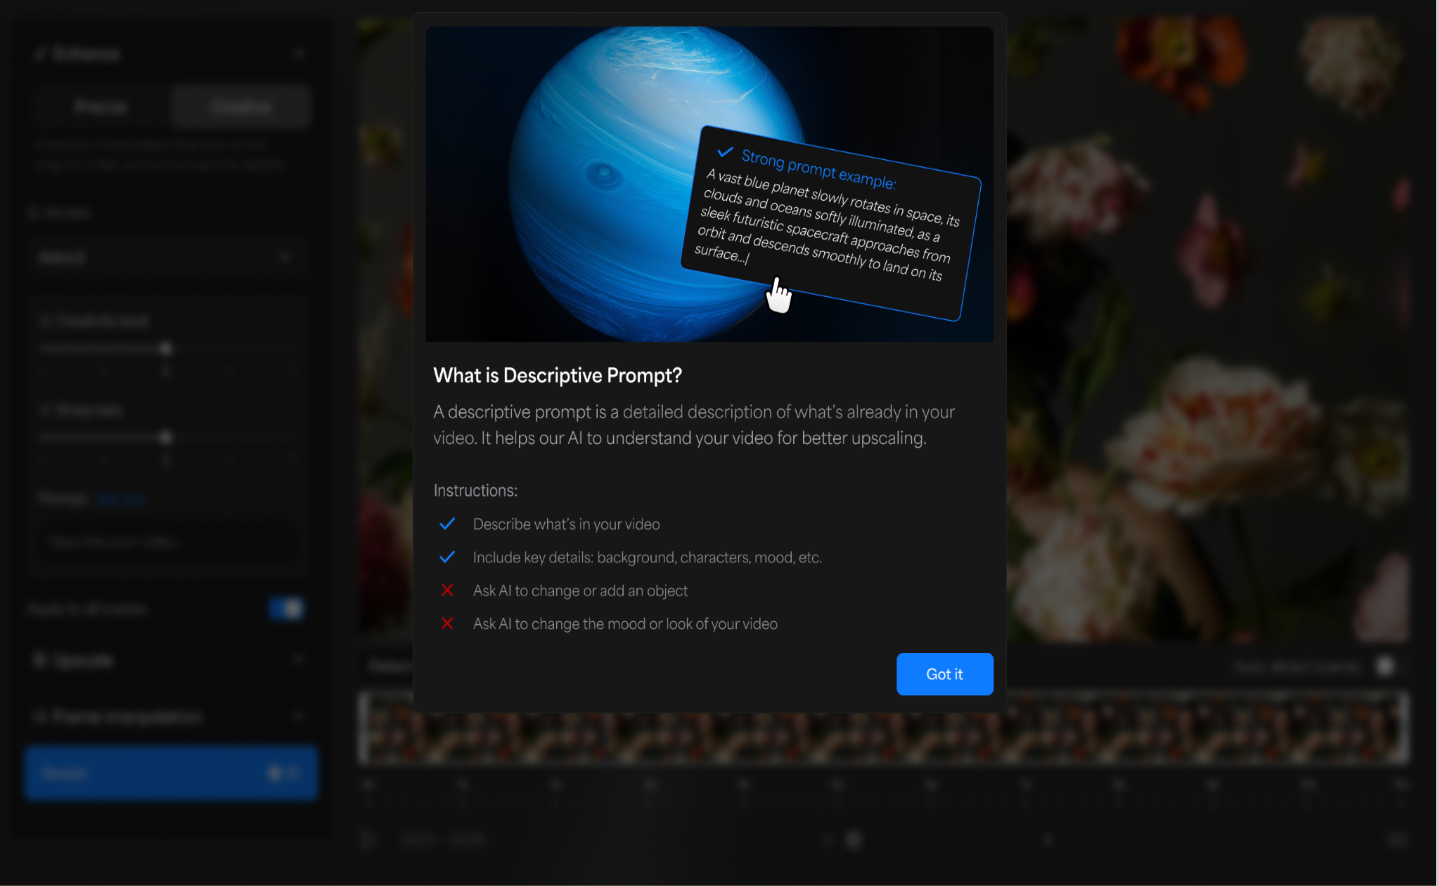Click the red X beside 'change or add an object'

pos(447,590)
